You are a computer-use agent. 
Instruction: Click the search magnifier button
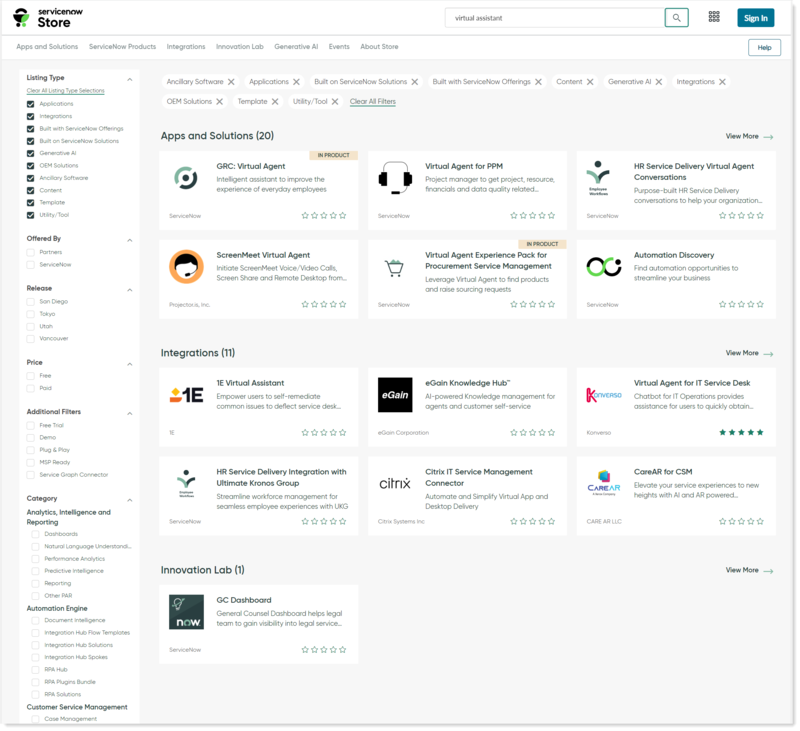click(x=676, y=18)
